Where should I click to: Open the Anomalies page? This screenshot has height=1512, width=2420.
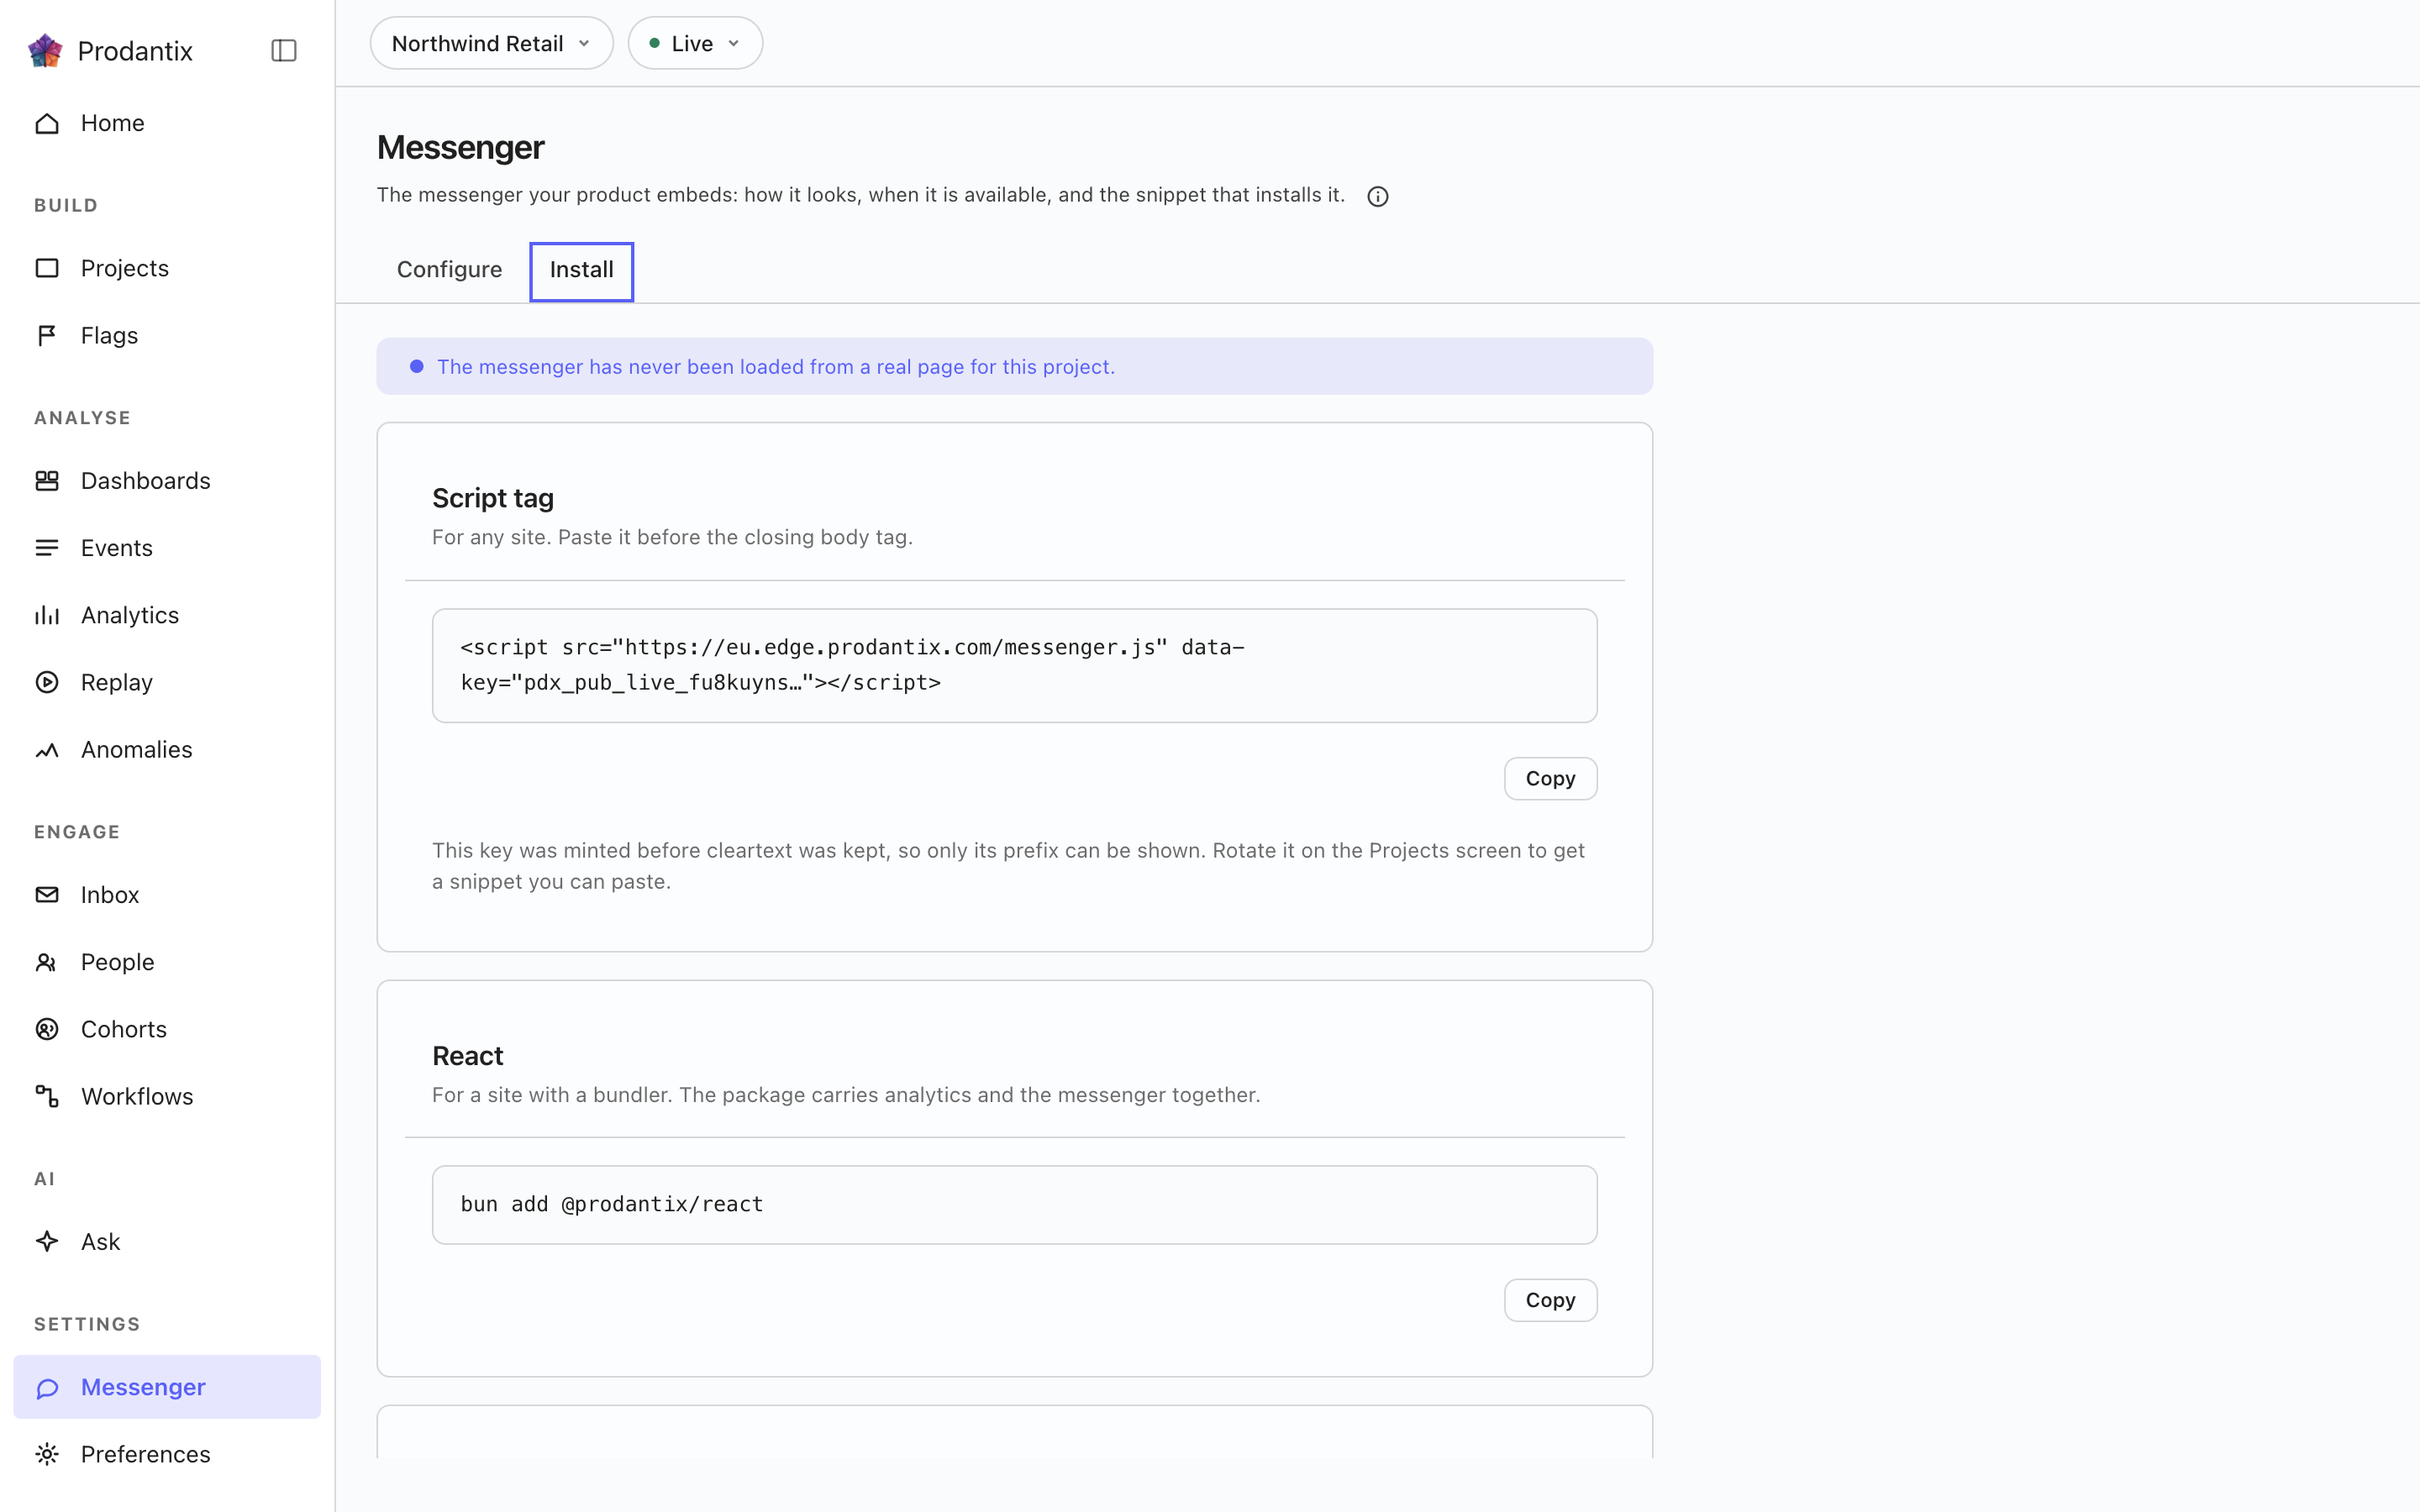click(x=167, y=750)
